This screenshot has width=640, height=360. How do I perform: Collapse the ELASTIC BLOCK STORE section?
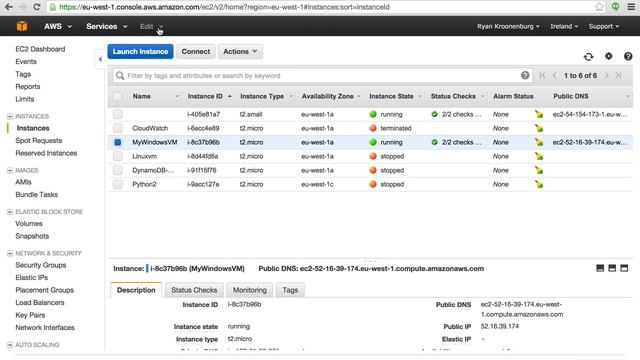(10, 211)
